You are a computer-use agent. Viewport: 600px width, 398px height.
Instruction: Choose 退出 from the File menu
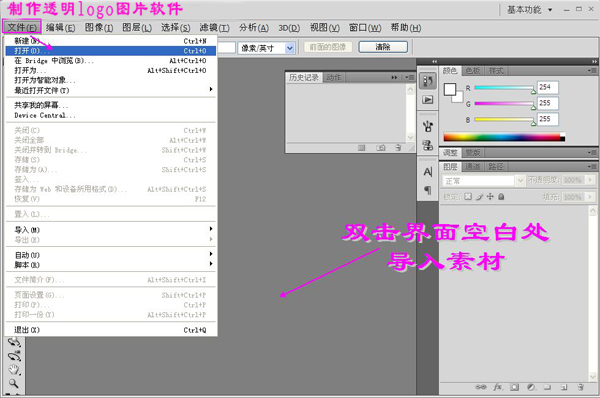pyautogui.click(x=111, y=330)
